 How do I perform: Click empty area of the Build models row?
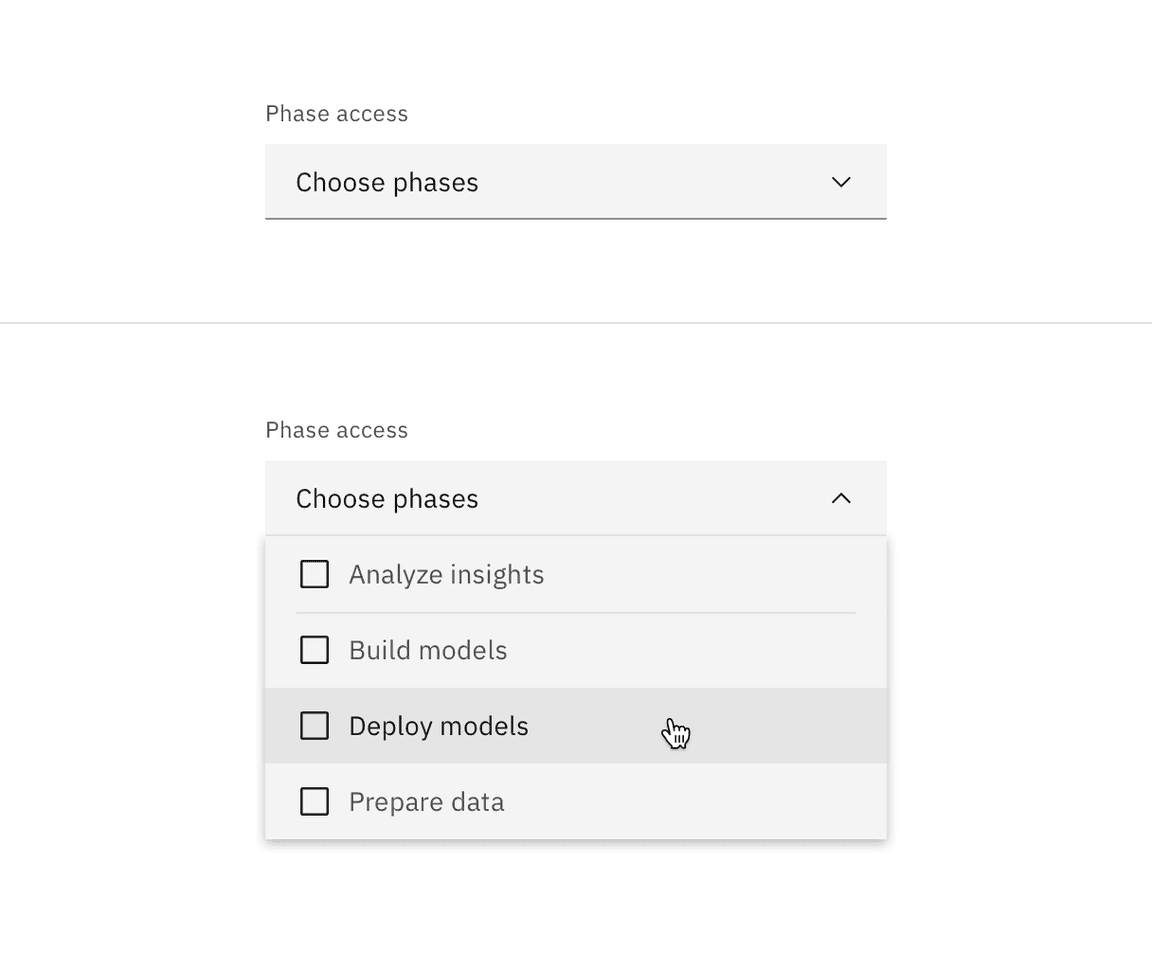700,650
